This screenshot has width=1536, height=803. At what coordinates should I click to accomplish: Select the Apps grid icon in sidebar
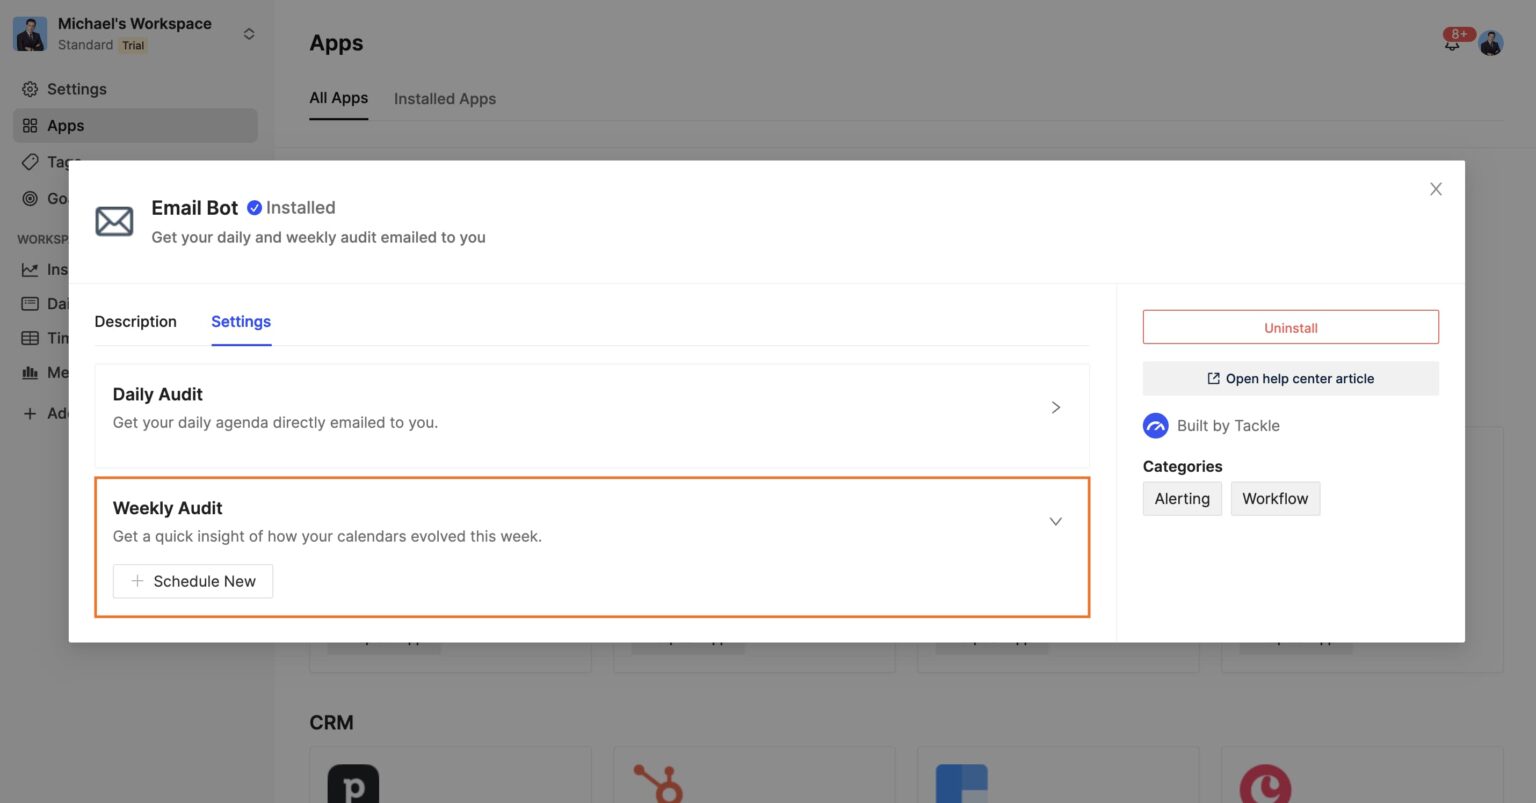tap(30, 126)
